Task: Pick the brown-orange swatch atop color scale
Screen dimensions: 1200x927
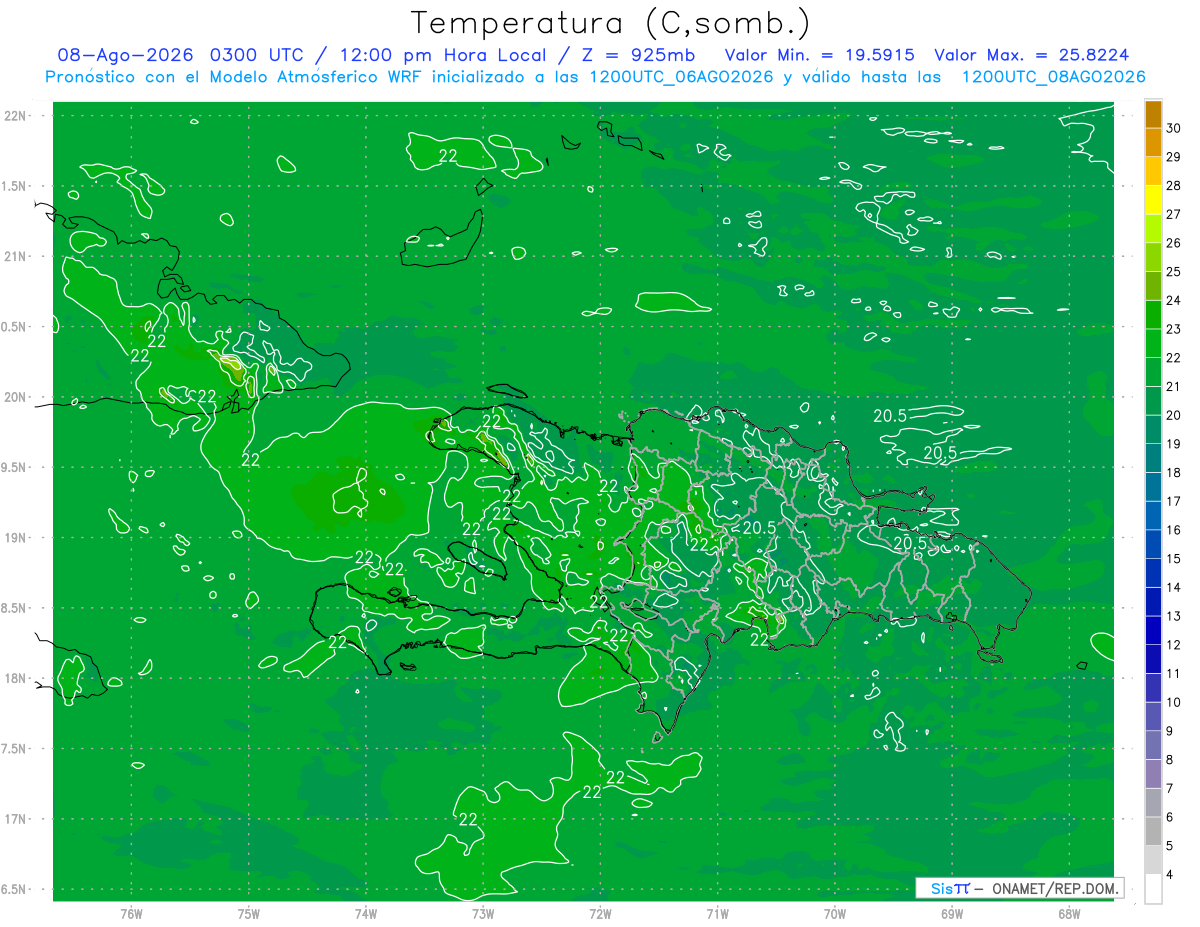Action: pos(1153,114)
